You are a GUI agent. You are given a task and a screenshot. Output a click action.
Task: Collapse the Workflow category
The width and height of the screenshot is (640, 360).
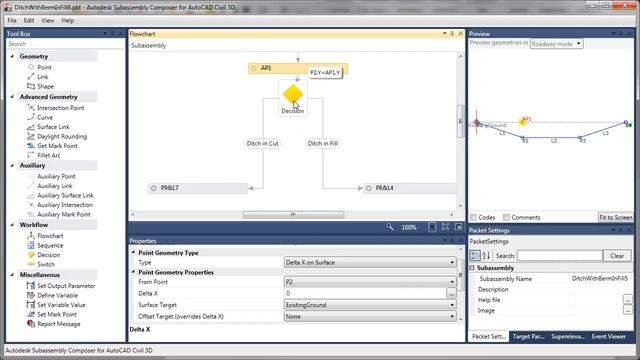[x=12, y=225]
